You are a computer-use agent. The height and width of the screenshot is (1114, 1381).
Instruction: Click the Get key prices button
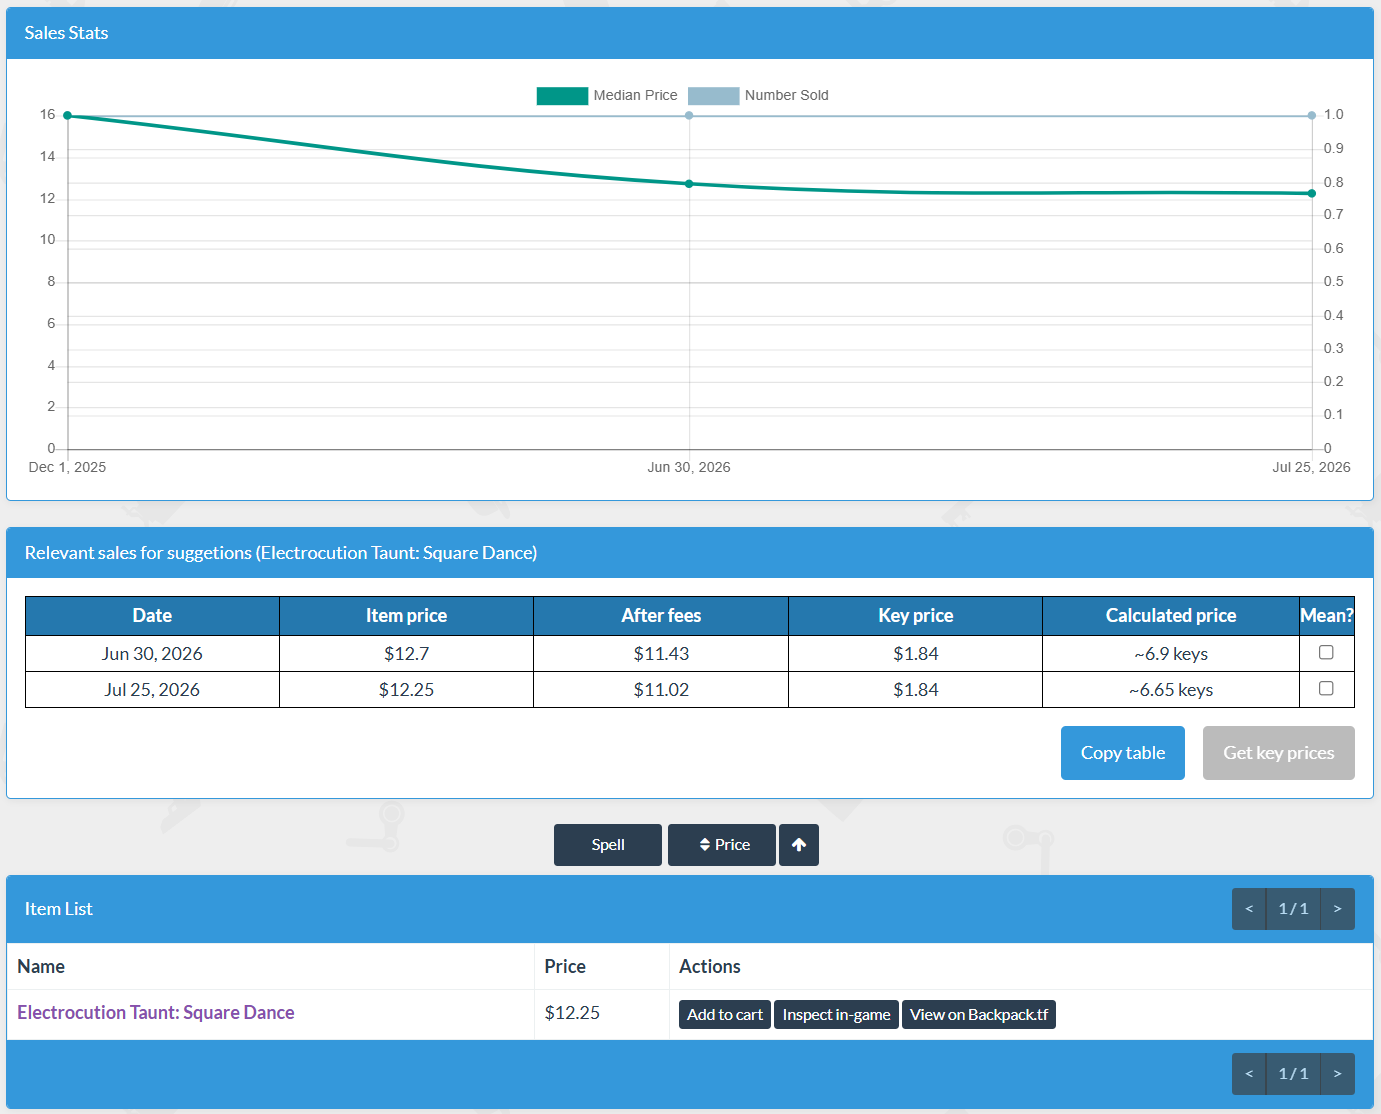coord(1279,753)
